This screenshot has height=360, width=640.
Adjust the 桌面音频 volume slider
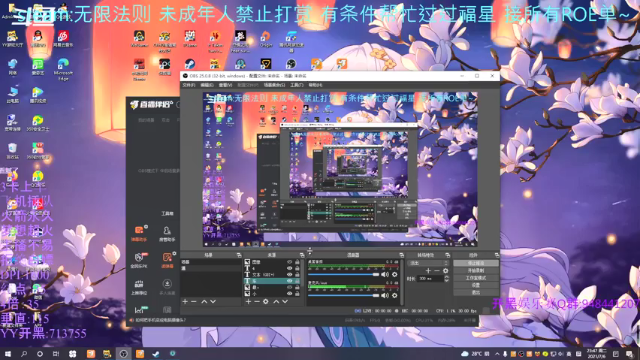click(x=343, y=275)
